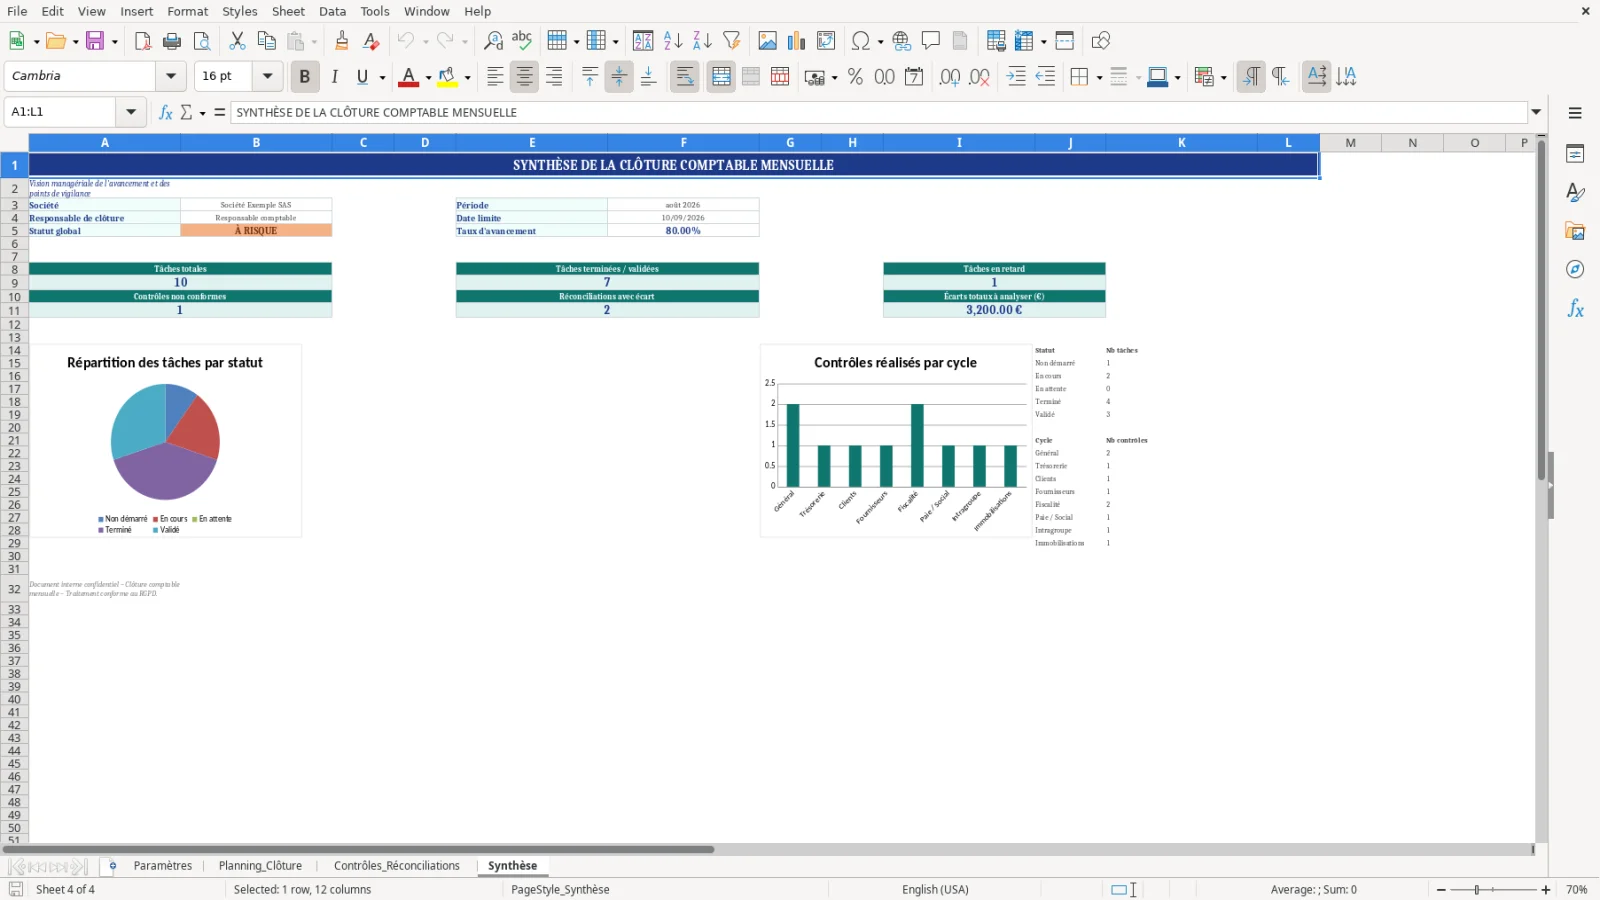Toggle Italic formatting

tap(334, 77)
